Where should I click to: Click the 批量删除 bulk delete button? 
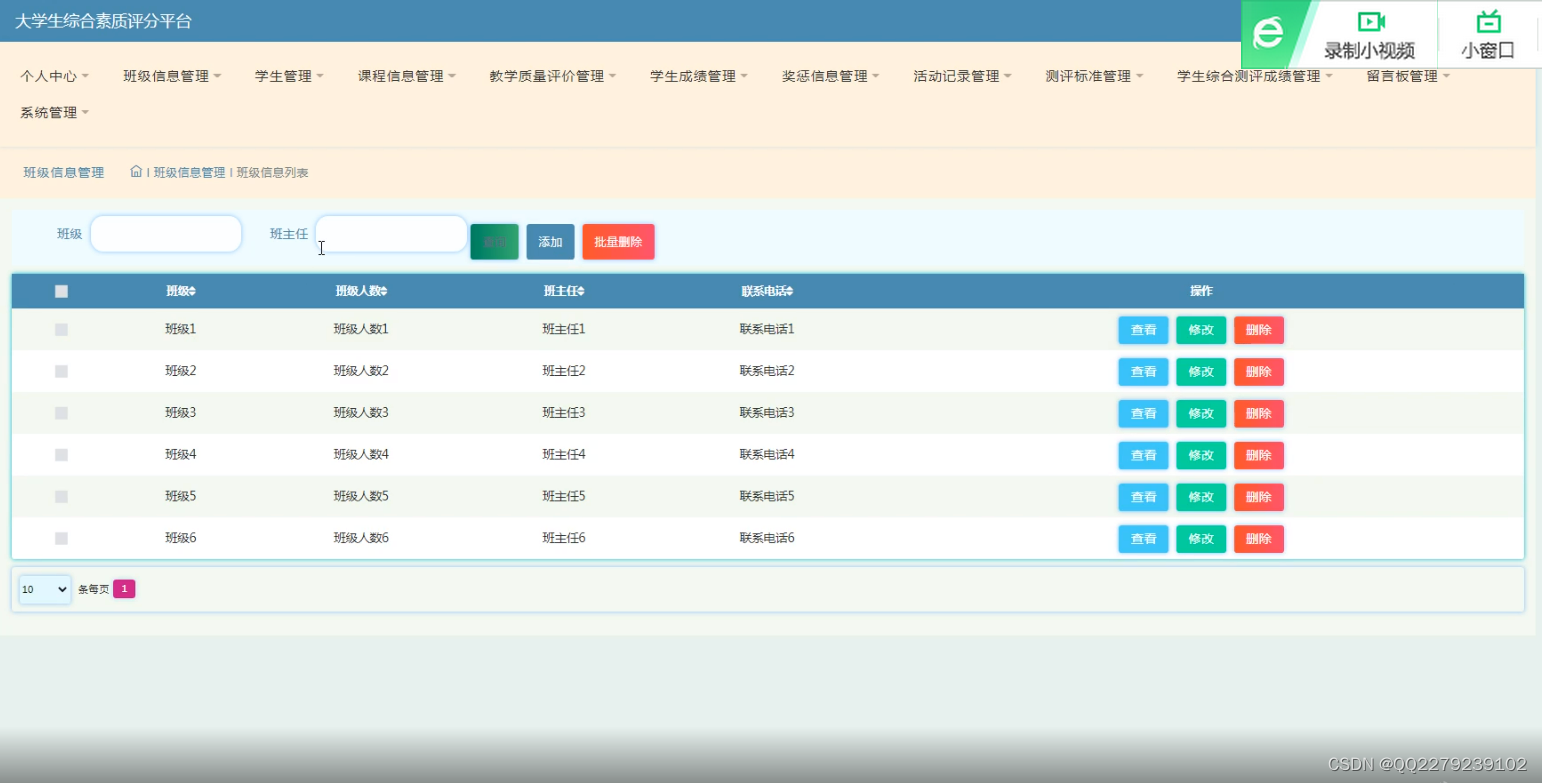tap(617, 241)
